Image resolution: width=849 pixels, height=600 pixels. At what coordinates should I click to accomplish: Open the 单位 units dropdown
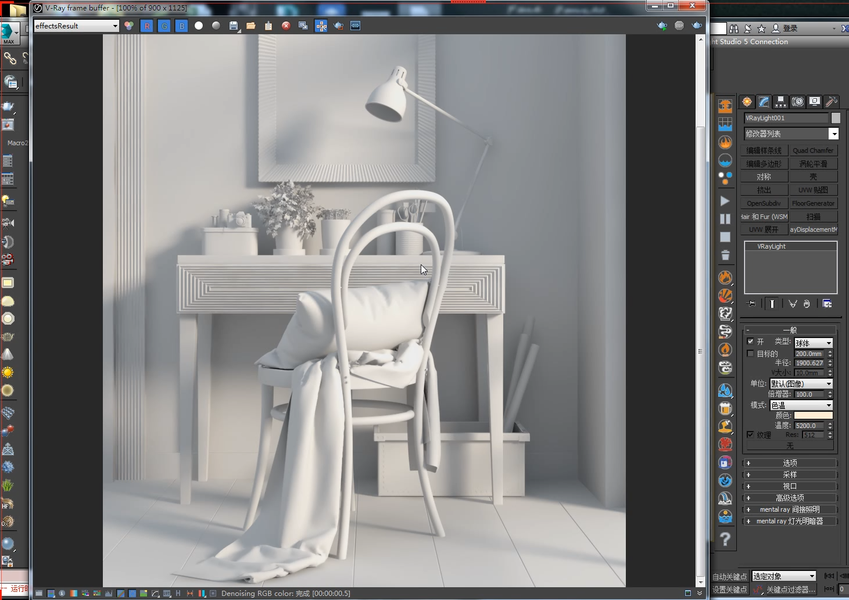[801, 383]
